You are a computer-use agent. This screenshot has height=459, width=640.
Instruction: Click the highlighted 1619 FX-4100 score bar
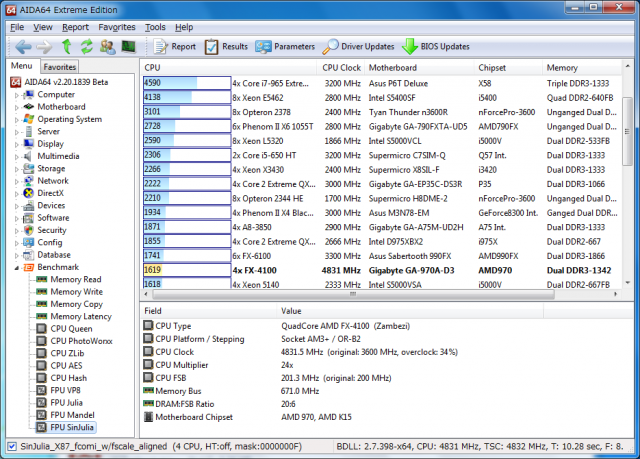[x=187, y=270]
